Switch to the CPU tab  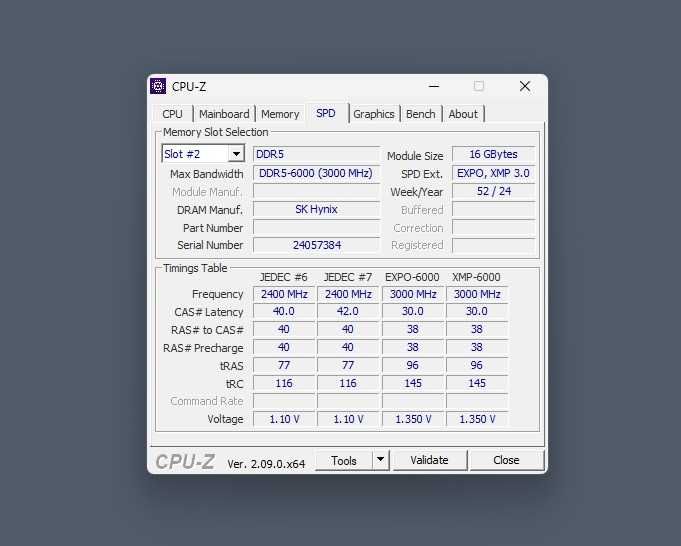pos(172,114)
